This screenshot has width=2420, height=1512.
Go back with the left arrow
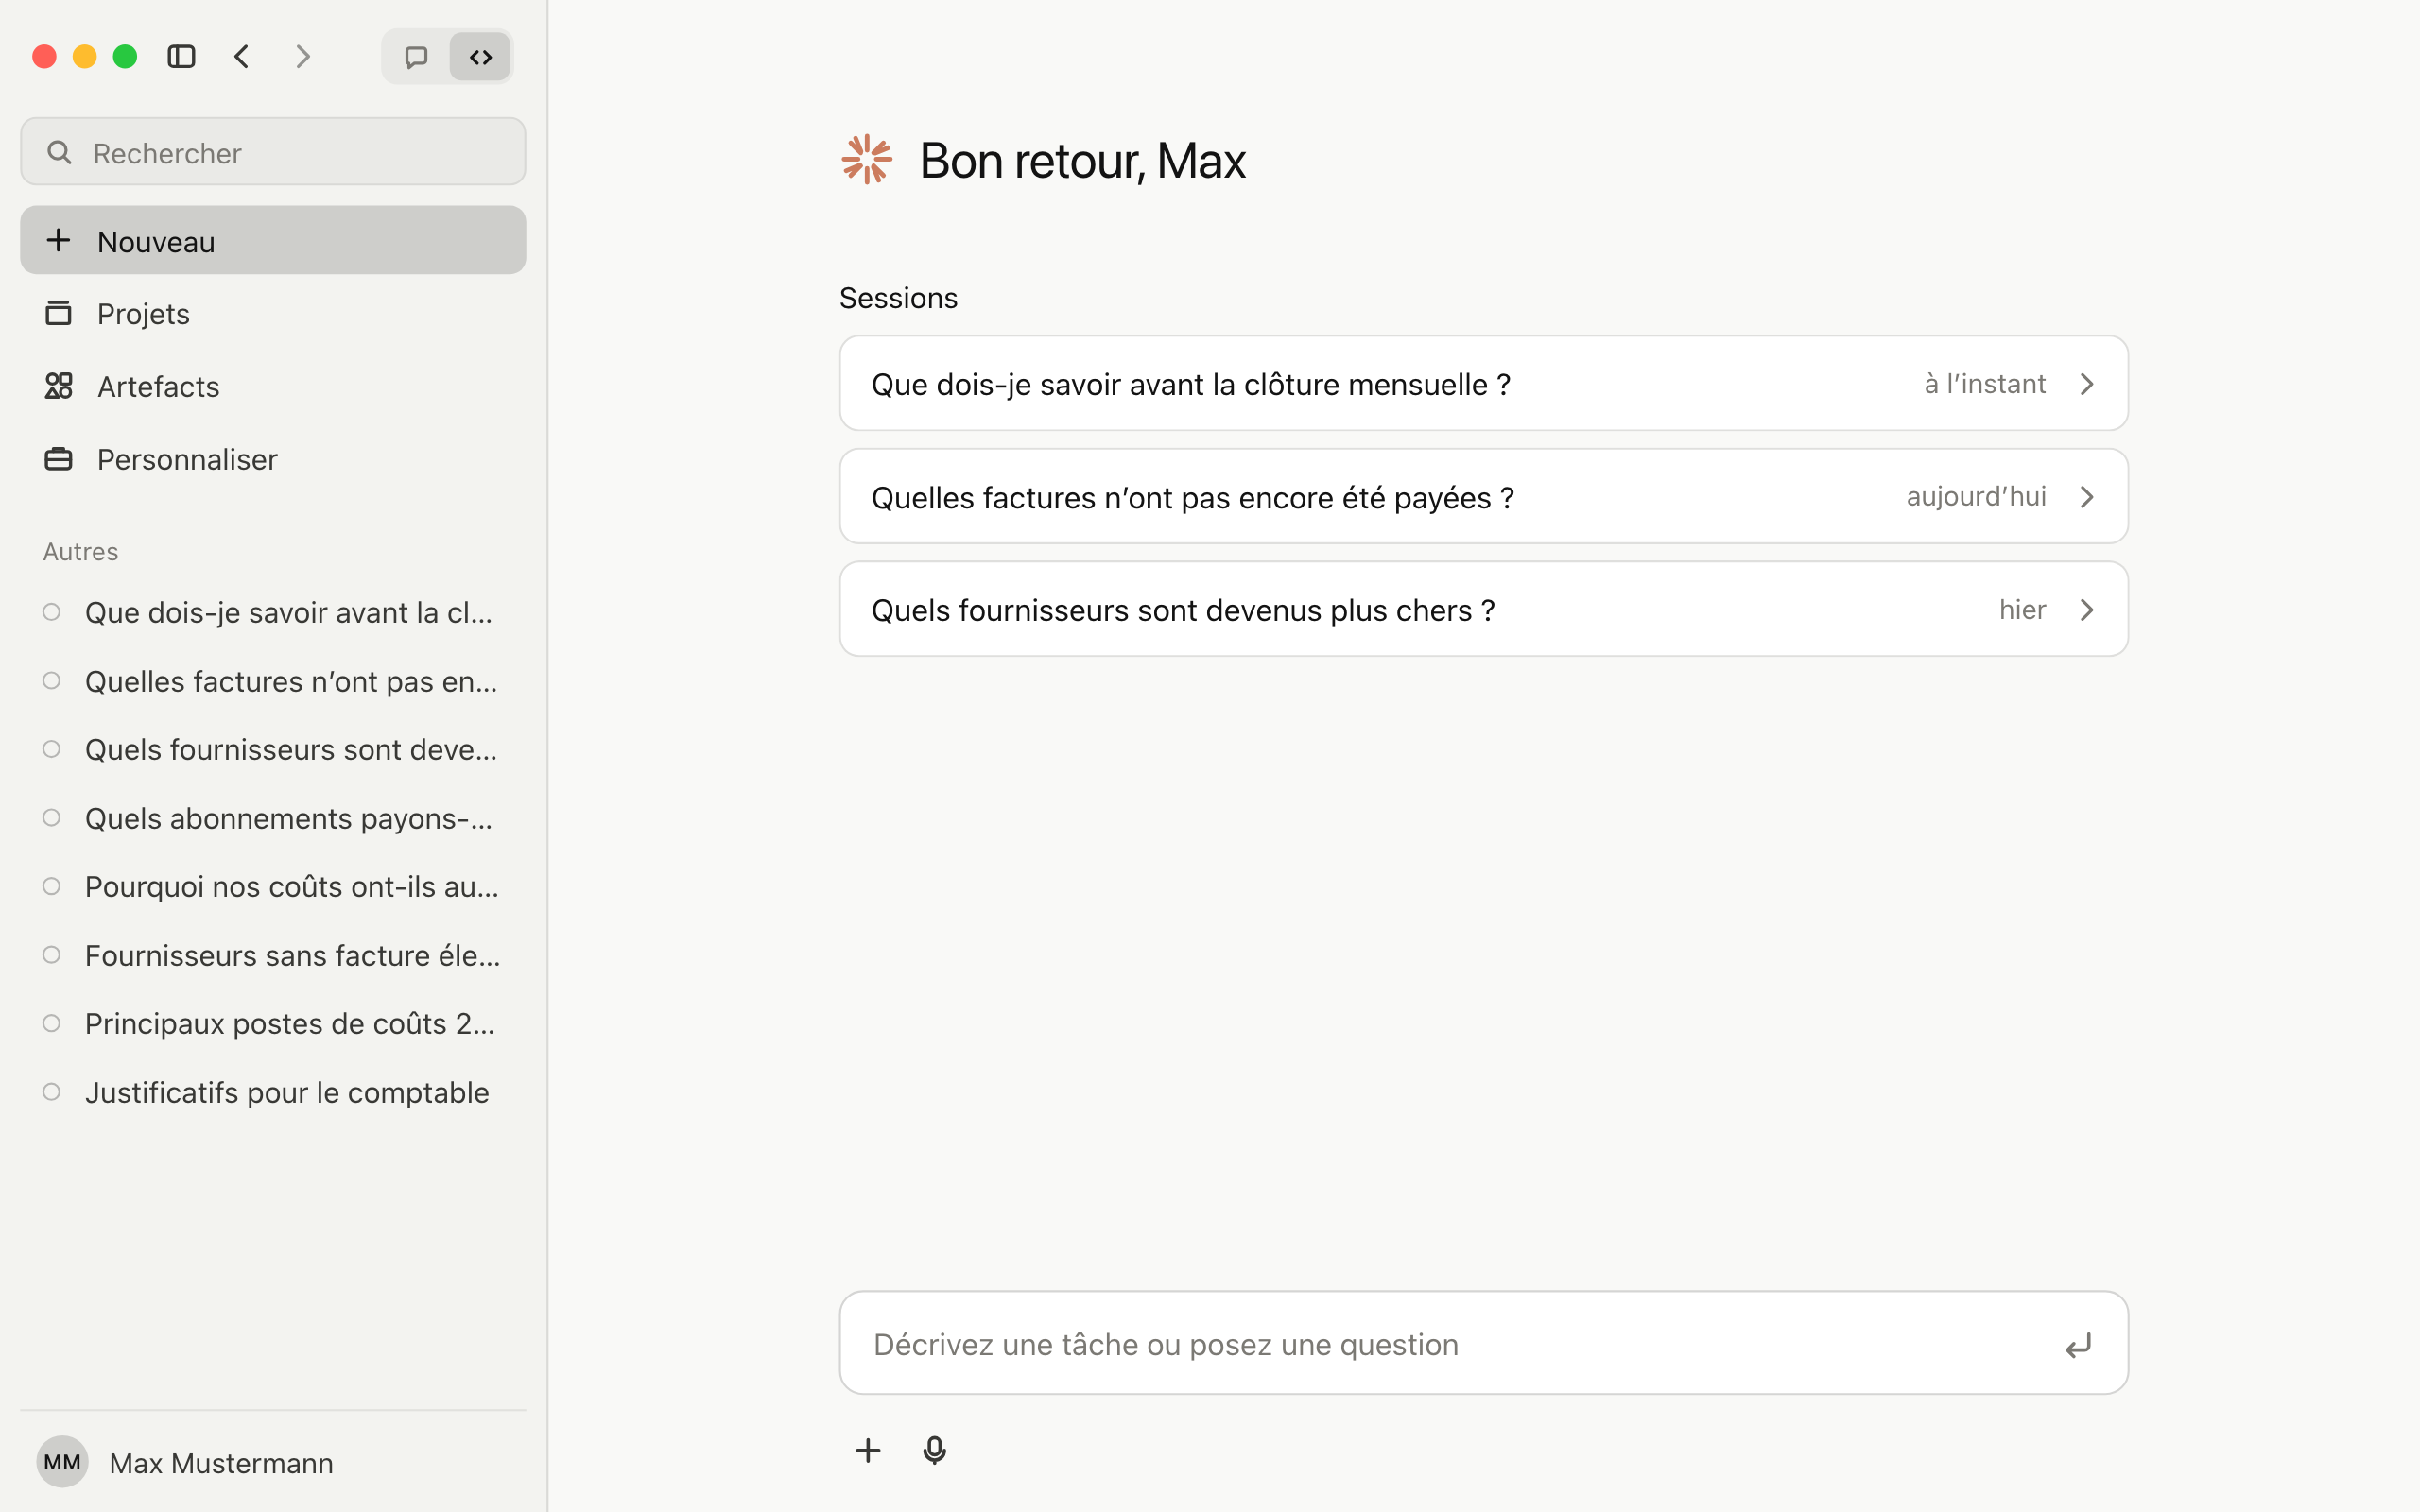click(242, 57)
